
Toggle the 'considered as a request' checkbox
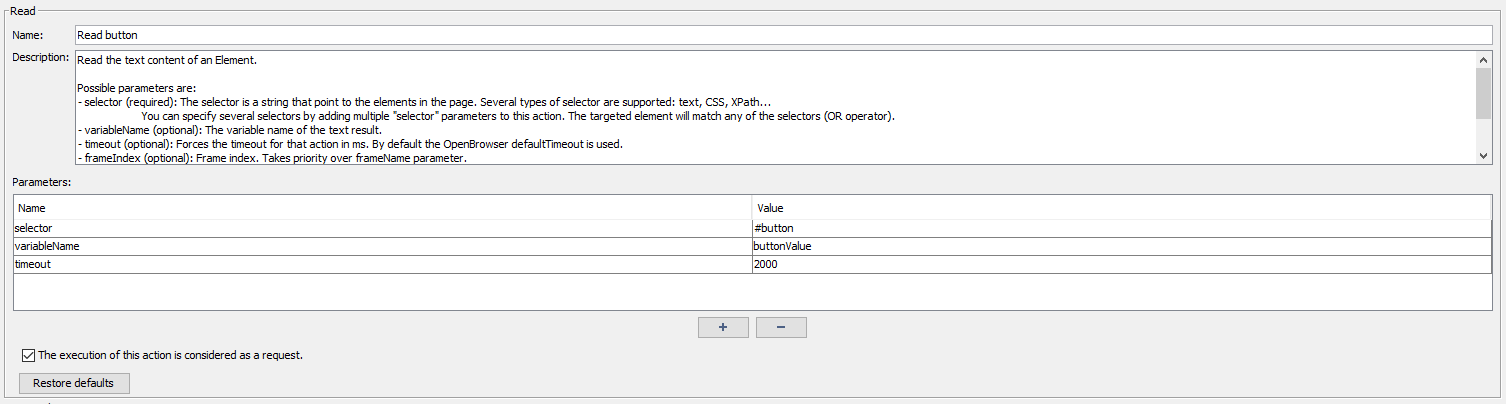(x=28, y=355)
